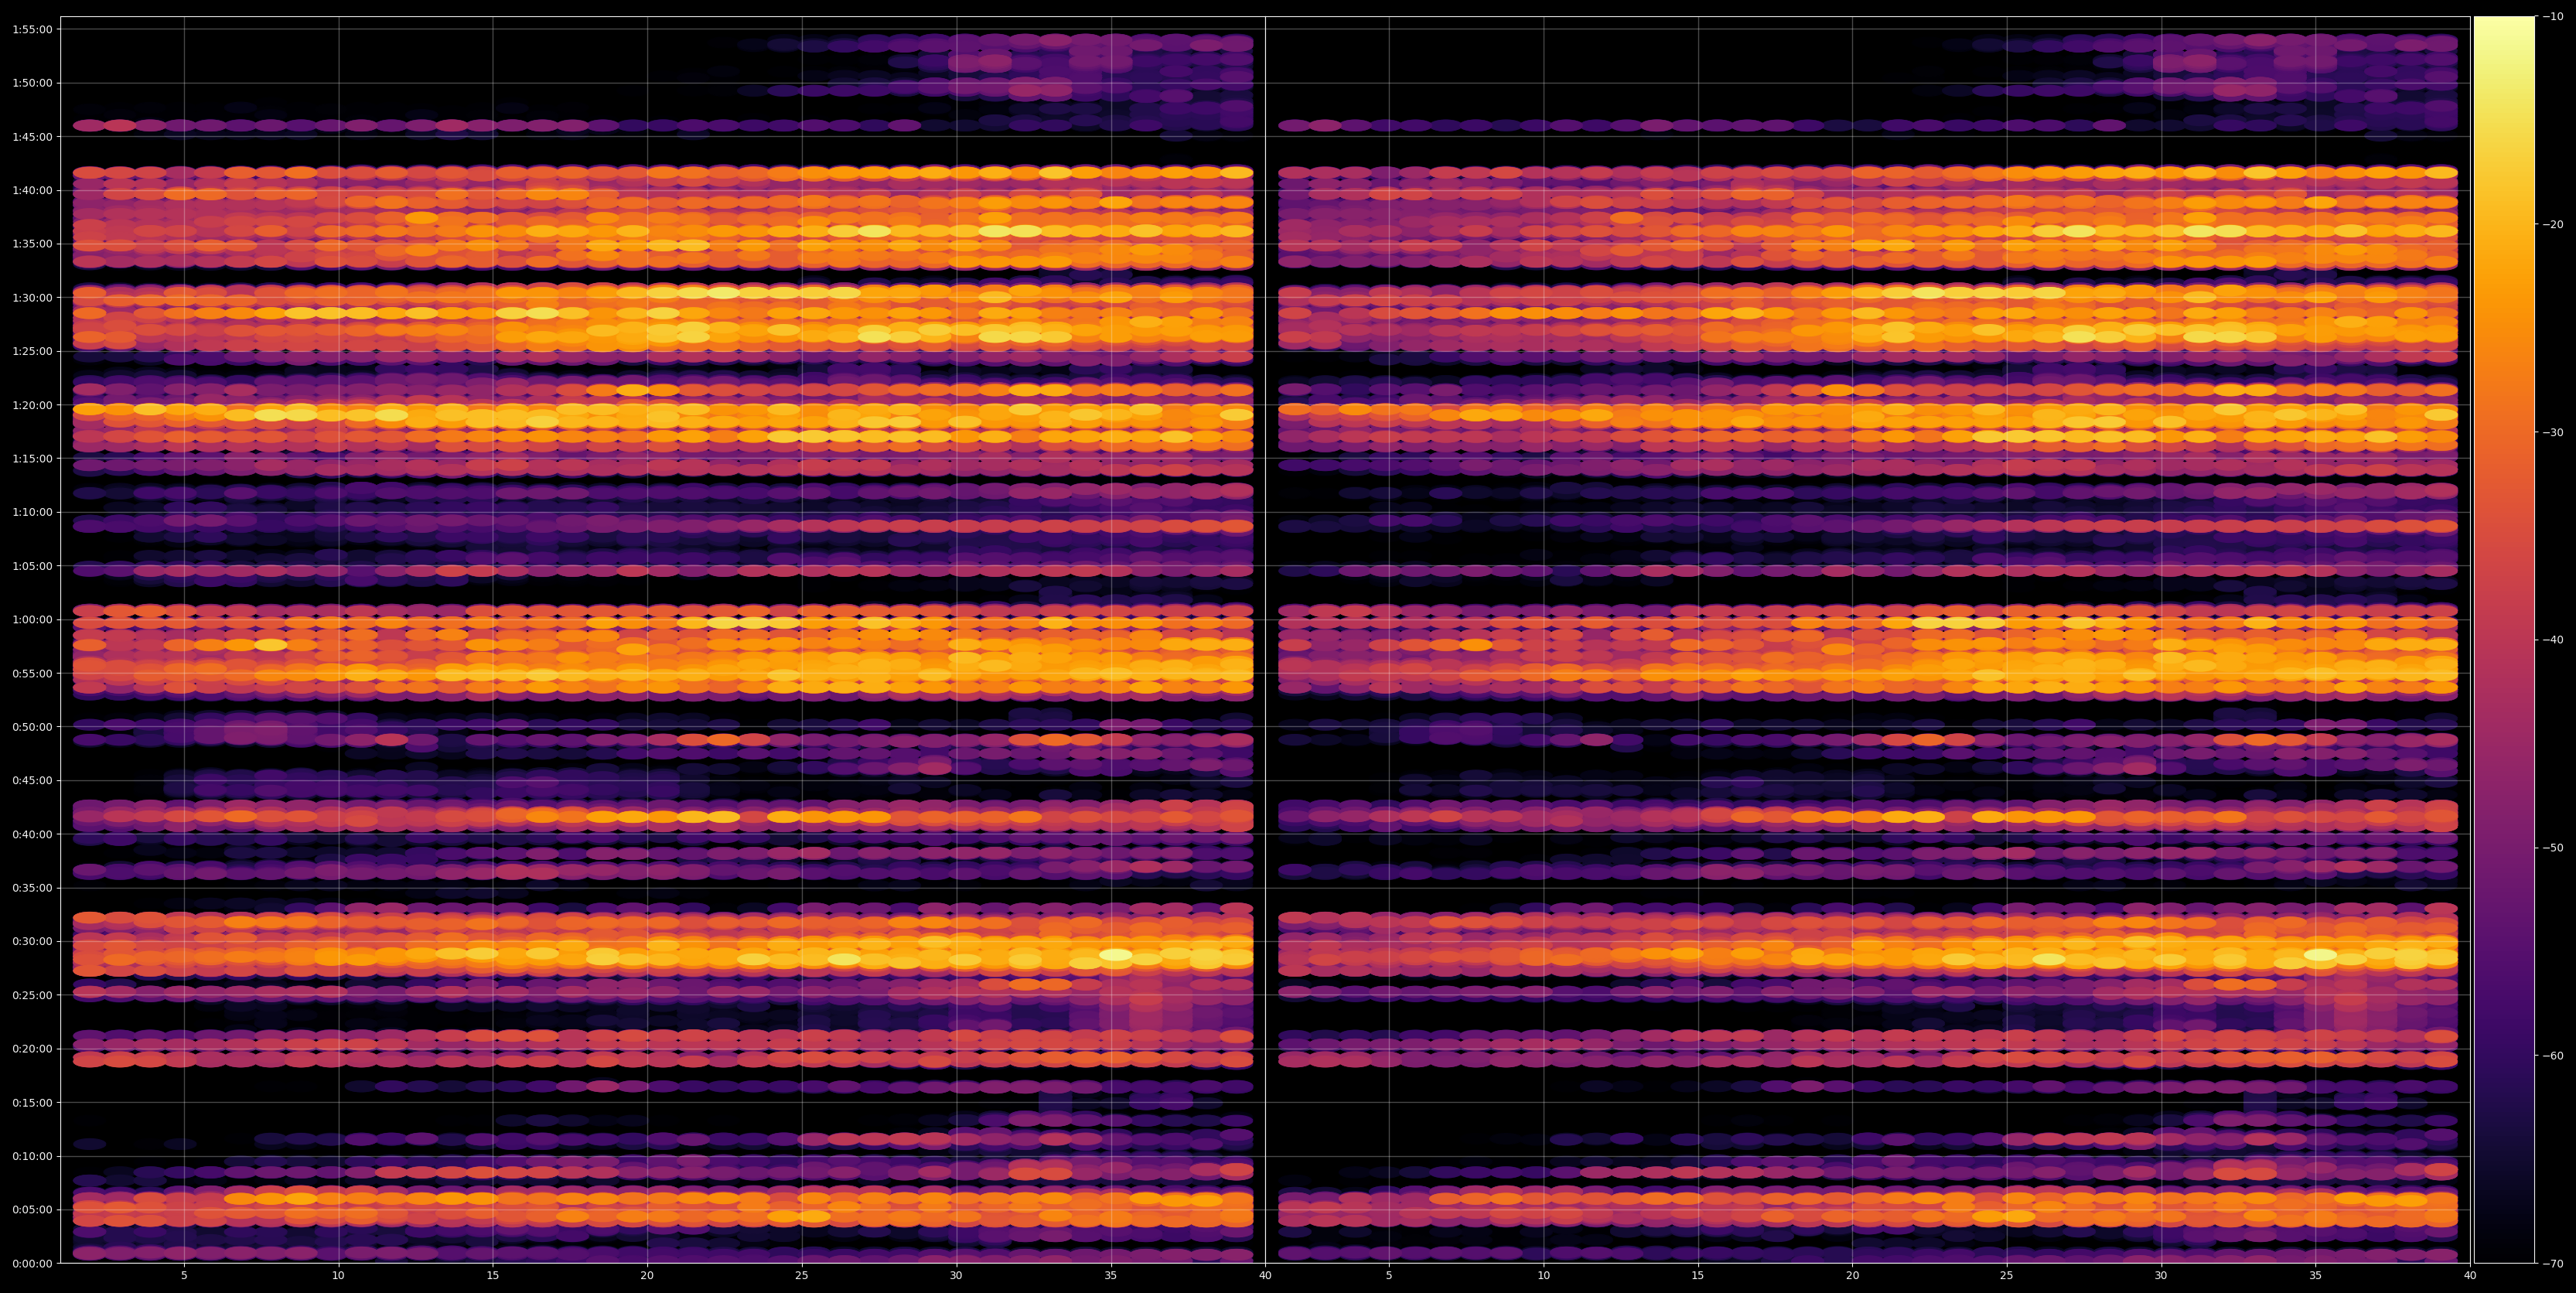Click x-axis label 35 under left panel
This screenshot has width=2576, height=1293.
(1111, 1276)
